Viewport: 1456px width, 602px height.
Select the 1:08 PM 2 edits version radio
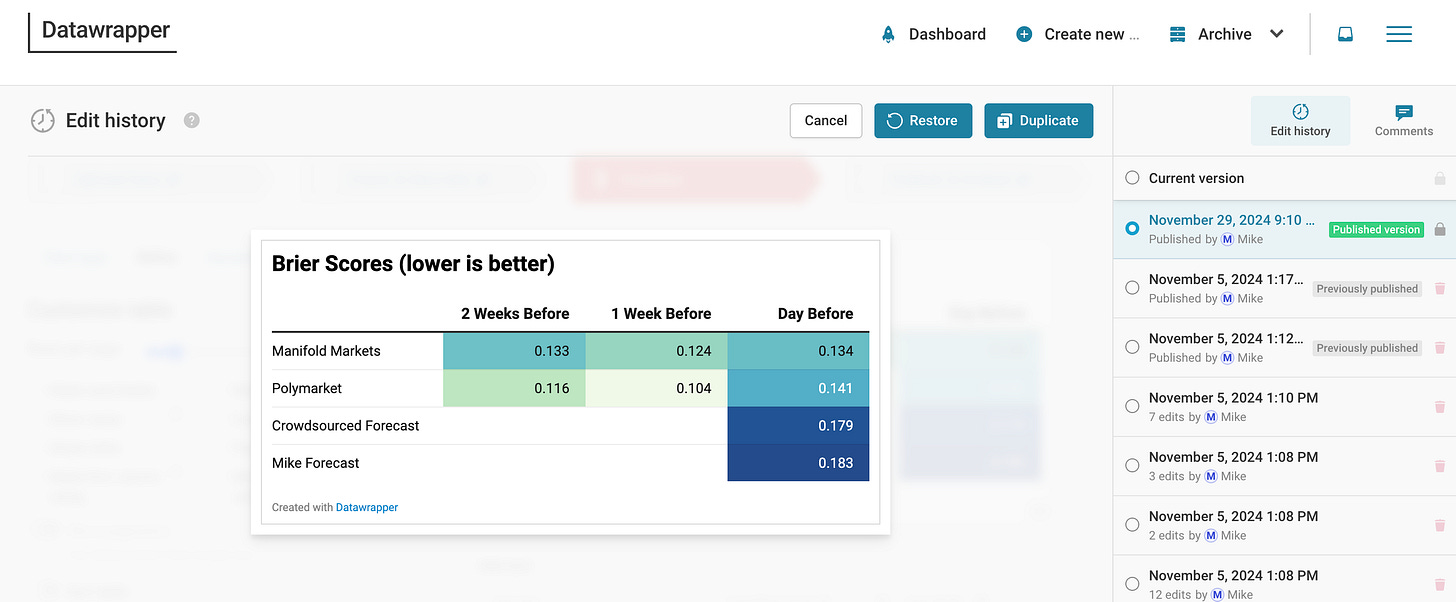(x=1132, y=525)
